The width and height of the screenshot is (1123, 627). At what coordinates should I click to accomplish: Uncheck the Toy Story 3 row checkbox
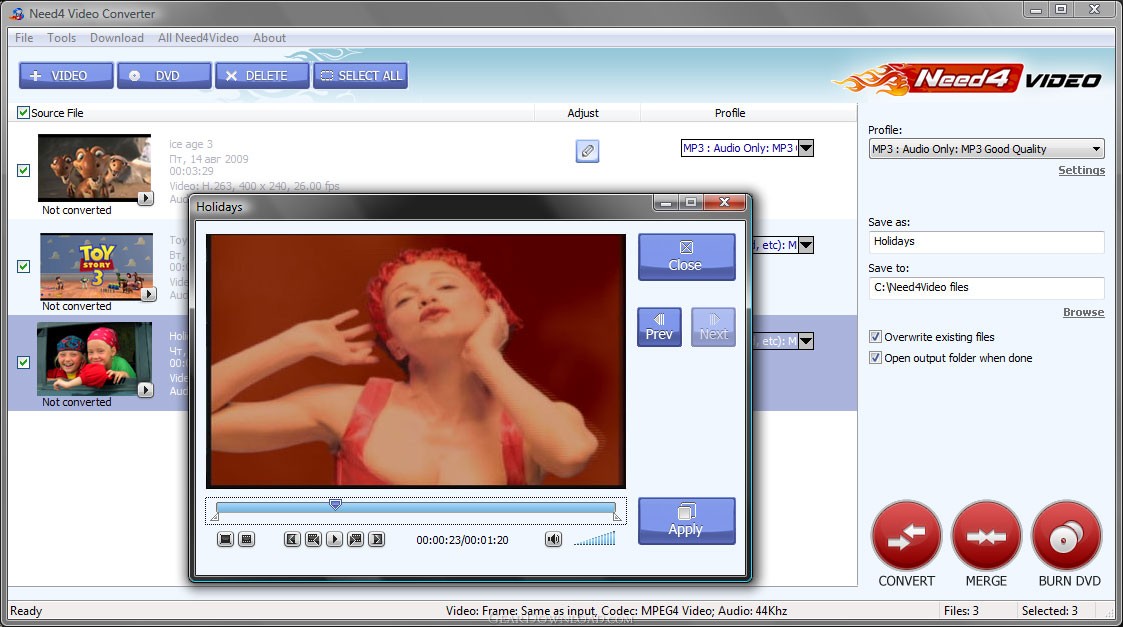click(x=24, y=267)
